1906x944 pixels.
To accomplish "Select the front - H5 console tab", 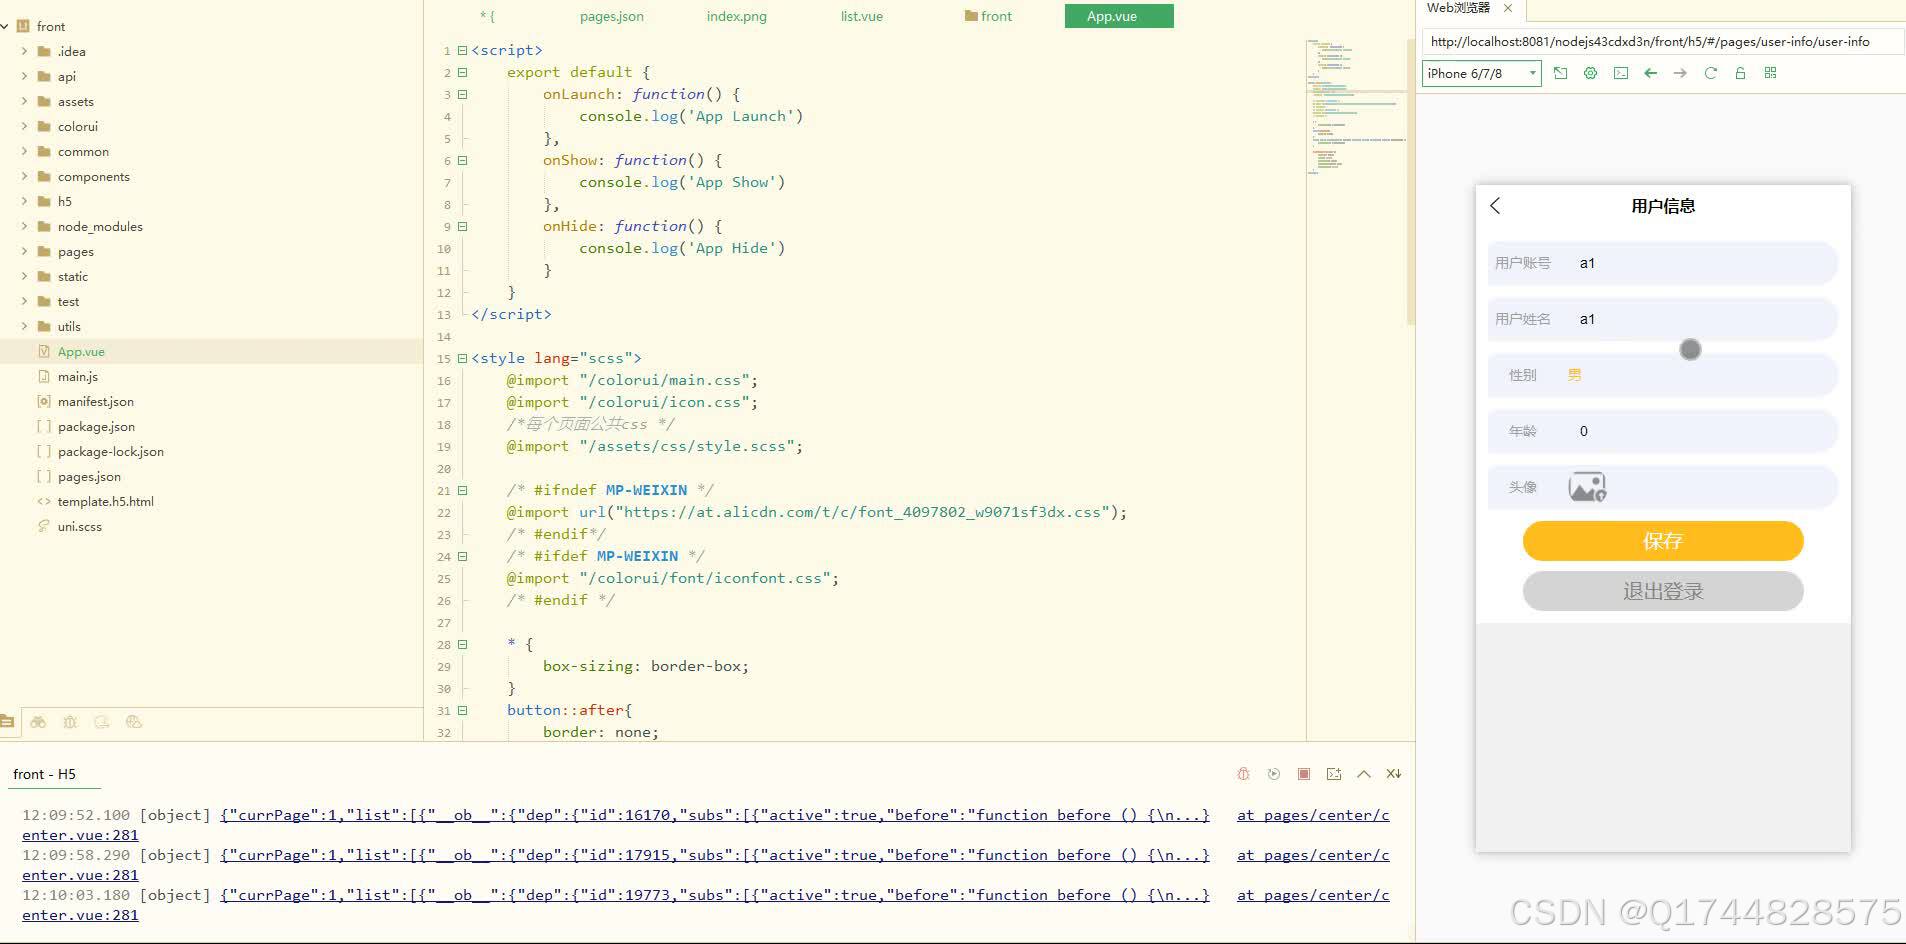I will point(44,774).
